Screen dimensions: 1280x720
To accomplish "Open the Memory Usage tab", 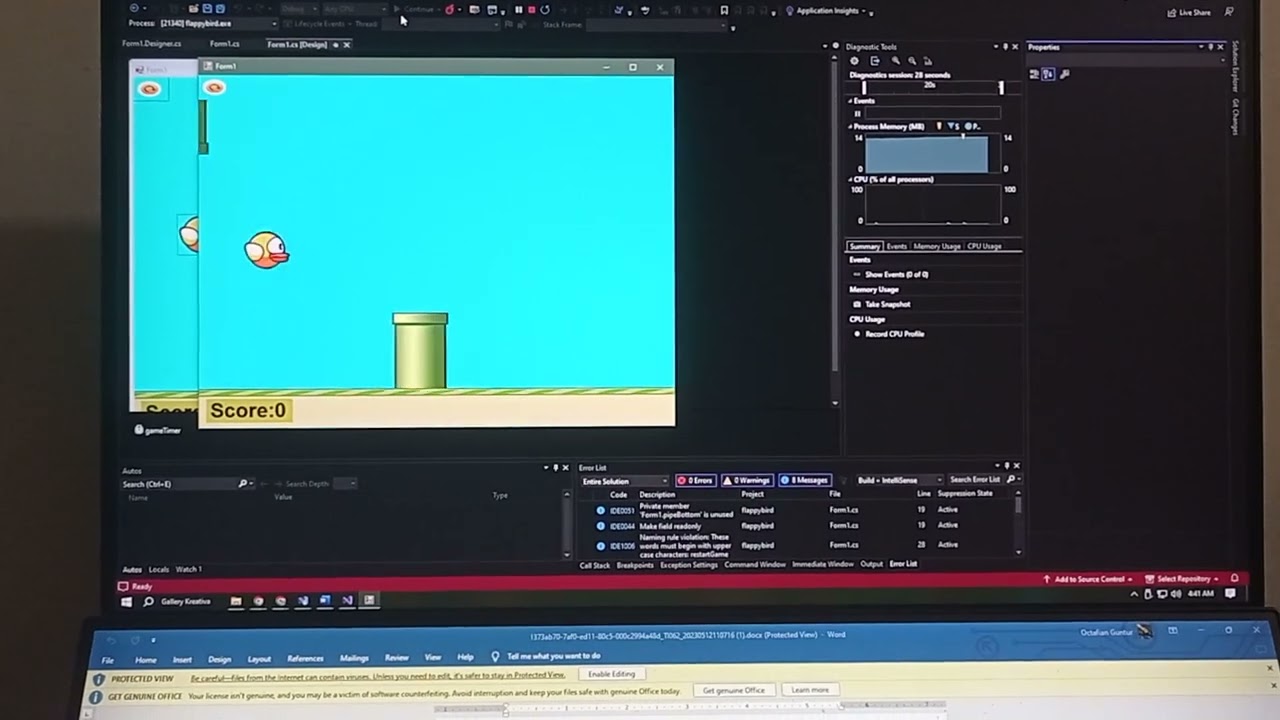I will (x=937, y=246).
